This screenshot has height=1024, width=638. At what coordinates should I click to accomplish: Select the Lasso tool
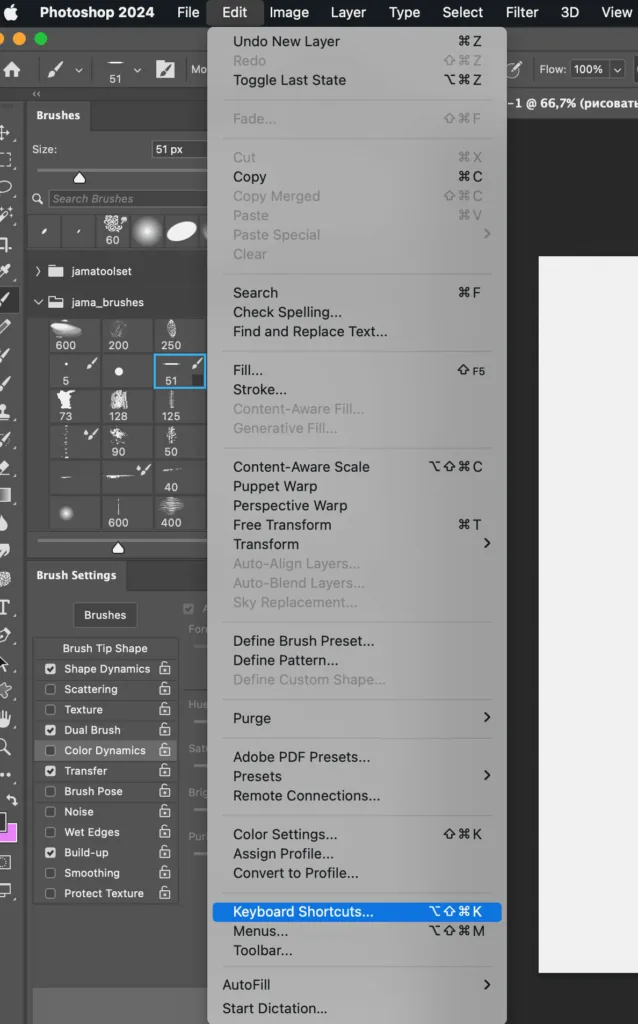coord(5,188)
